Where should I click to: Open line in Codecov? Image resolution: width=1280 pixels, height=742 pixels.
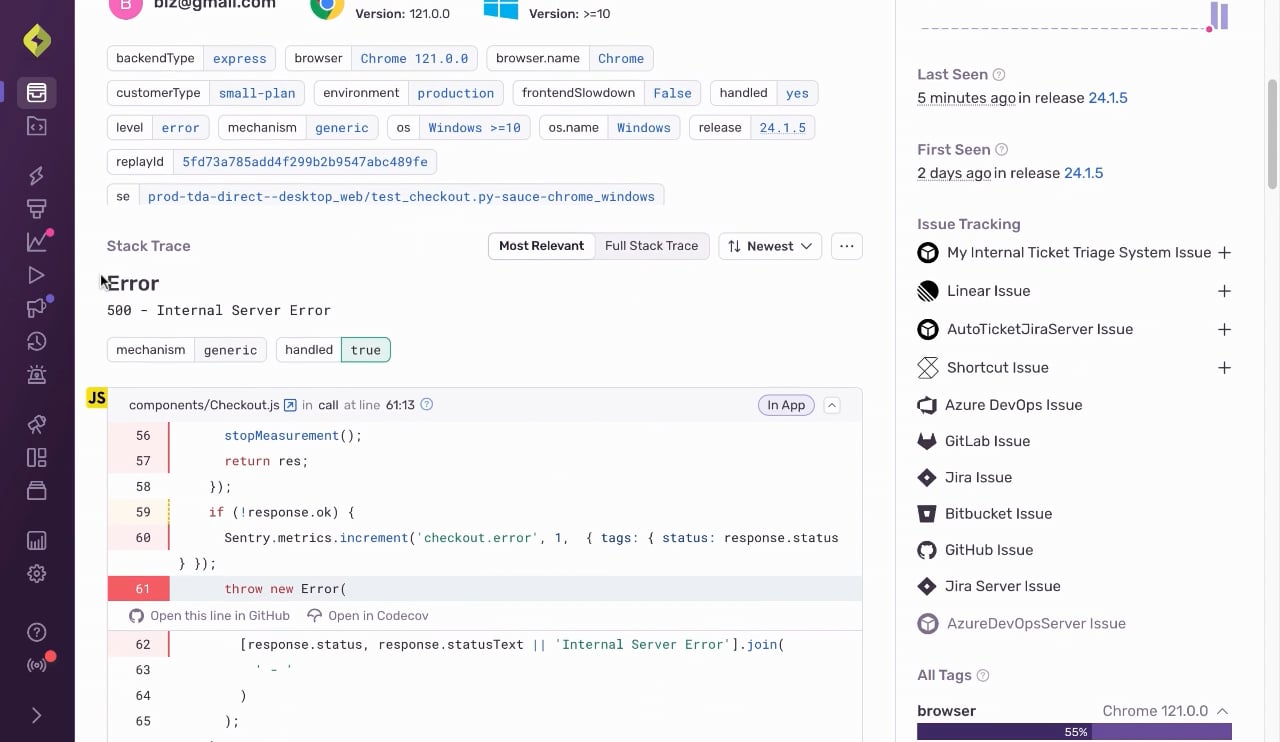click(368, 616)
